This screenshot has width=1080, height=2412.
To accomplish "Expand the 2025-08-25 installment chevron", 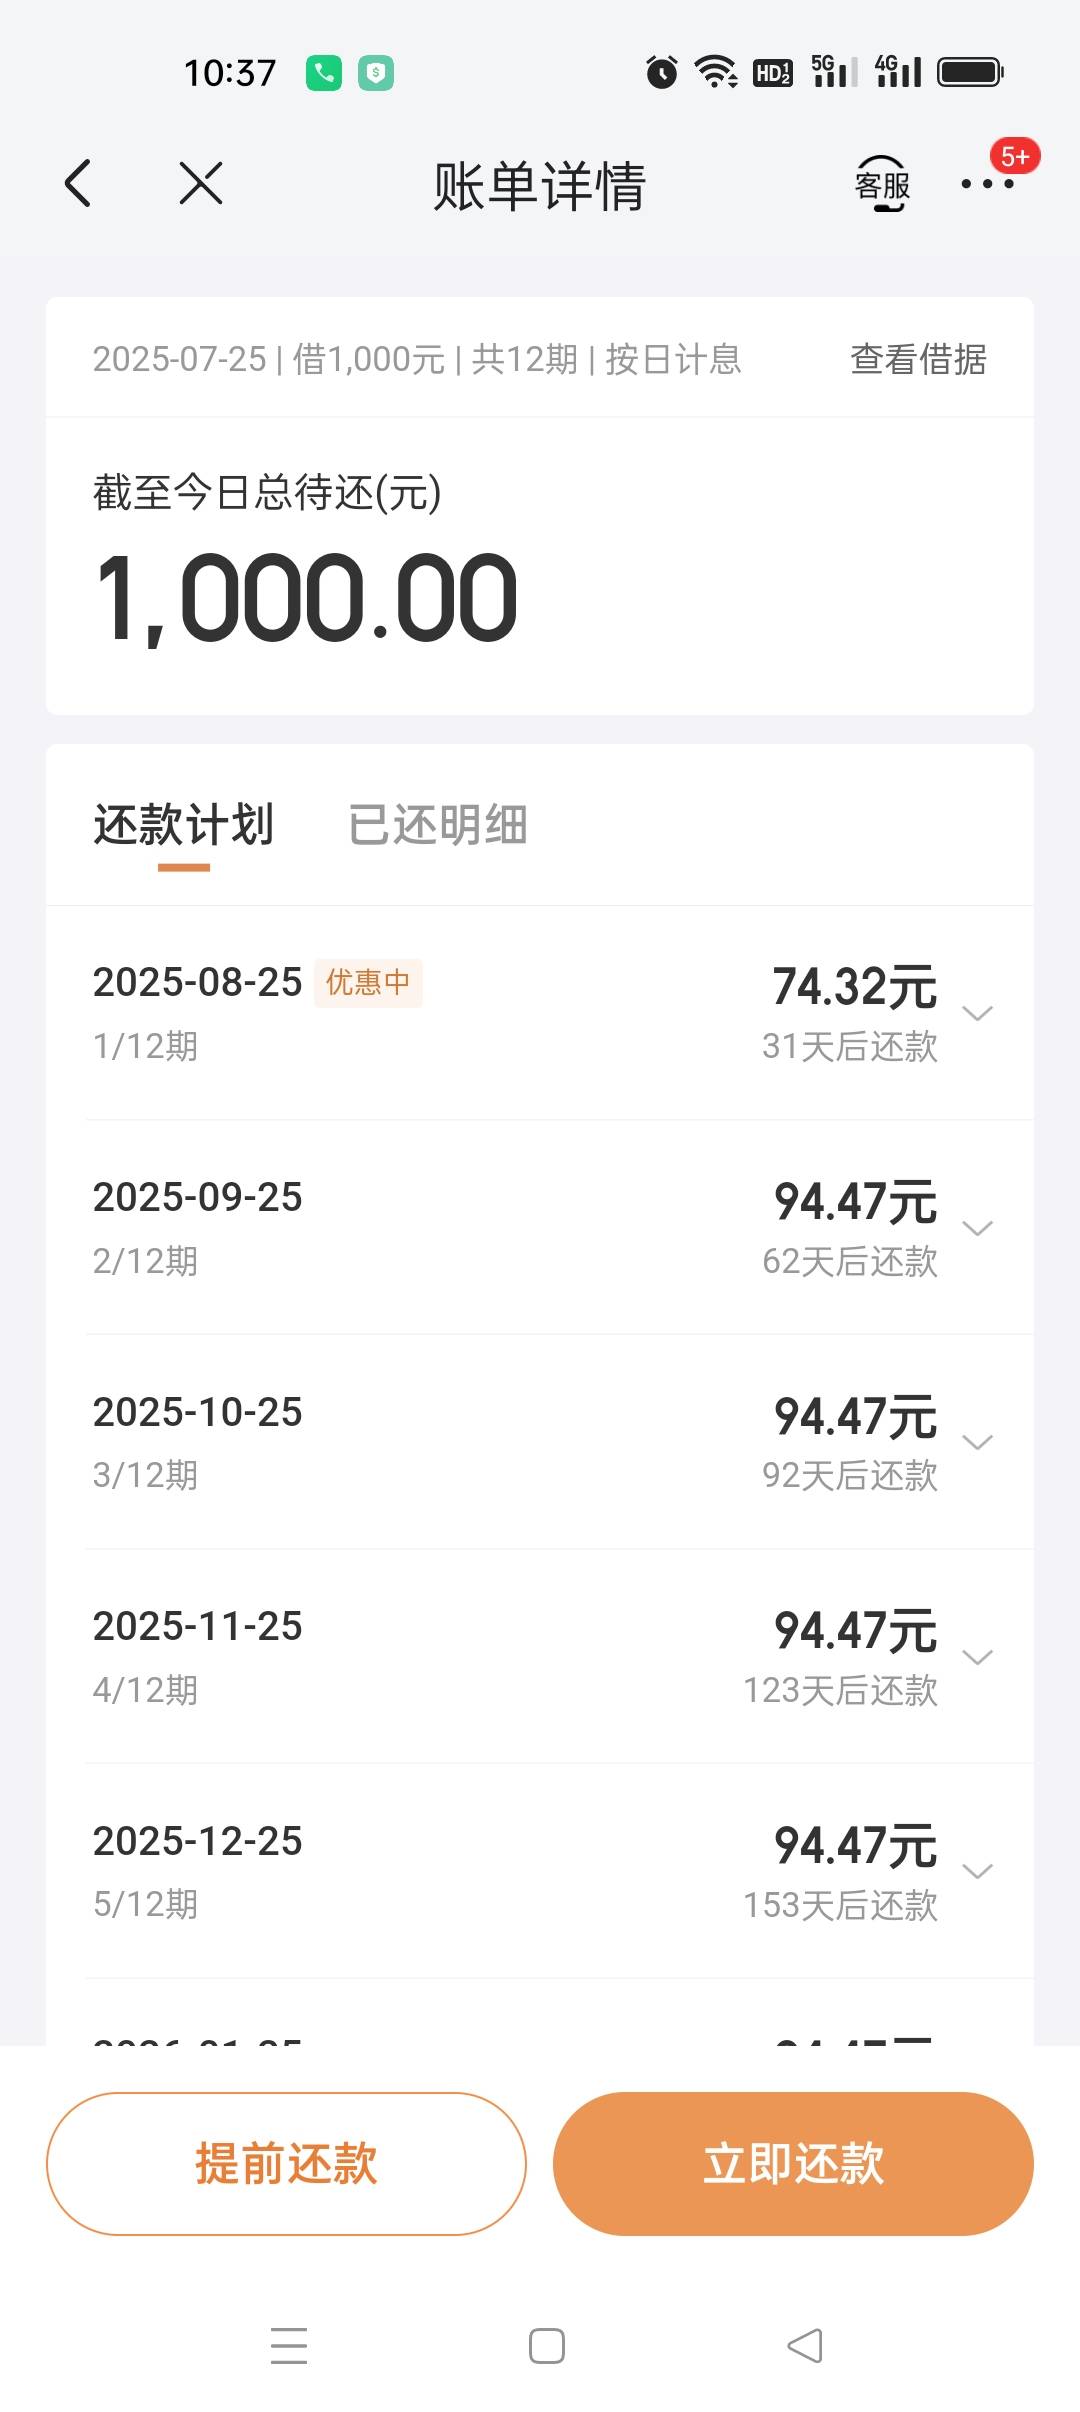I will tap(977, 1013).
